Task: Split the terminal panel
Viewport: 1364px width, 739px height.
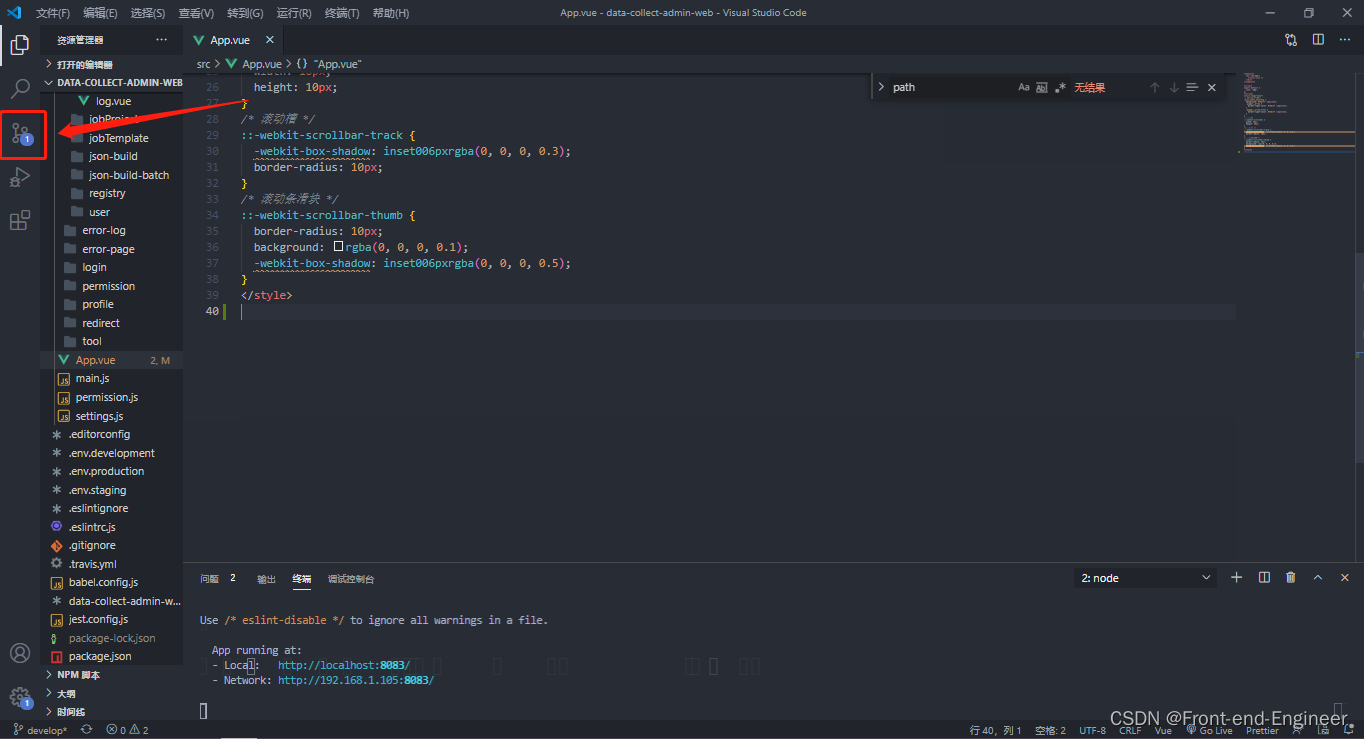Action: (x=1264, y=577)
